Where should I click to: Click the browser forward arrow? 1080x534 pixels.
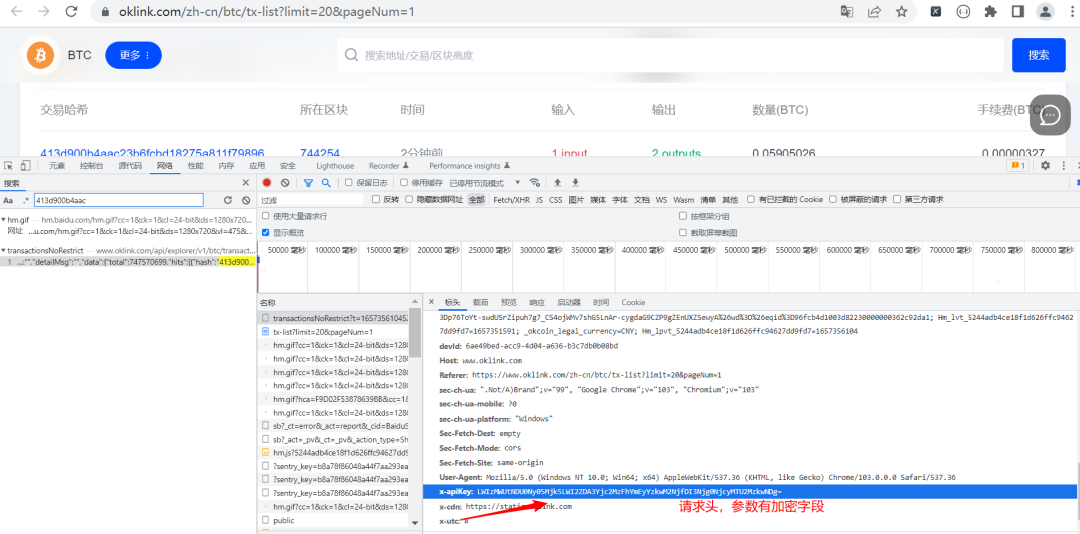tap(43, 11)
